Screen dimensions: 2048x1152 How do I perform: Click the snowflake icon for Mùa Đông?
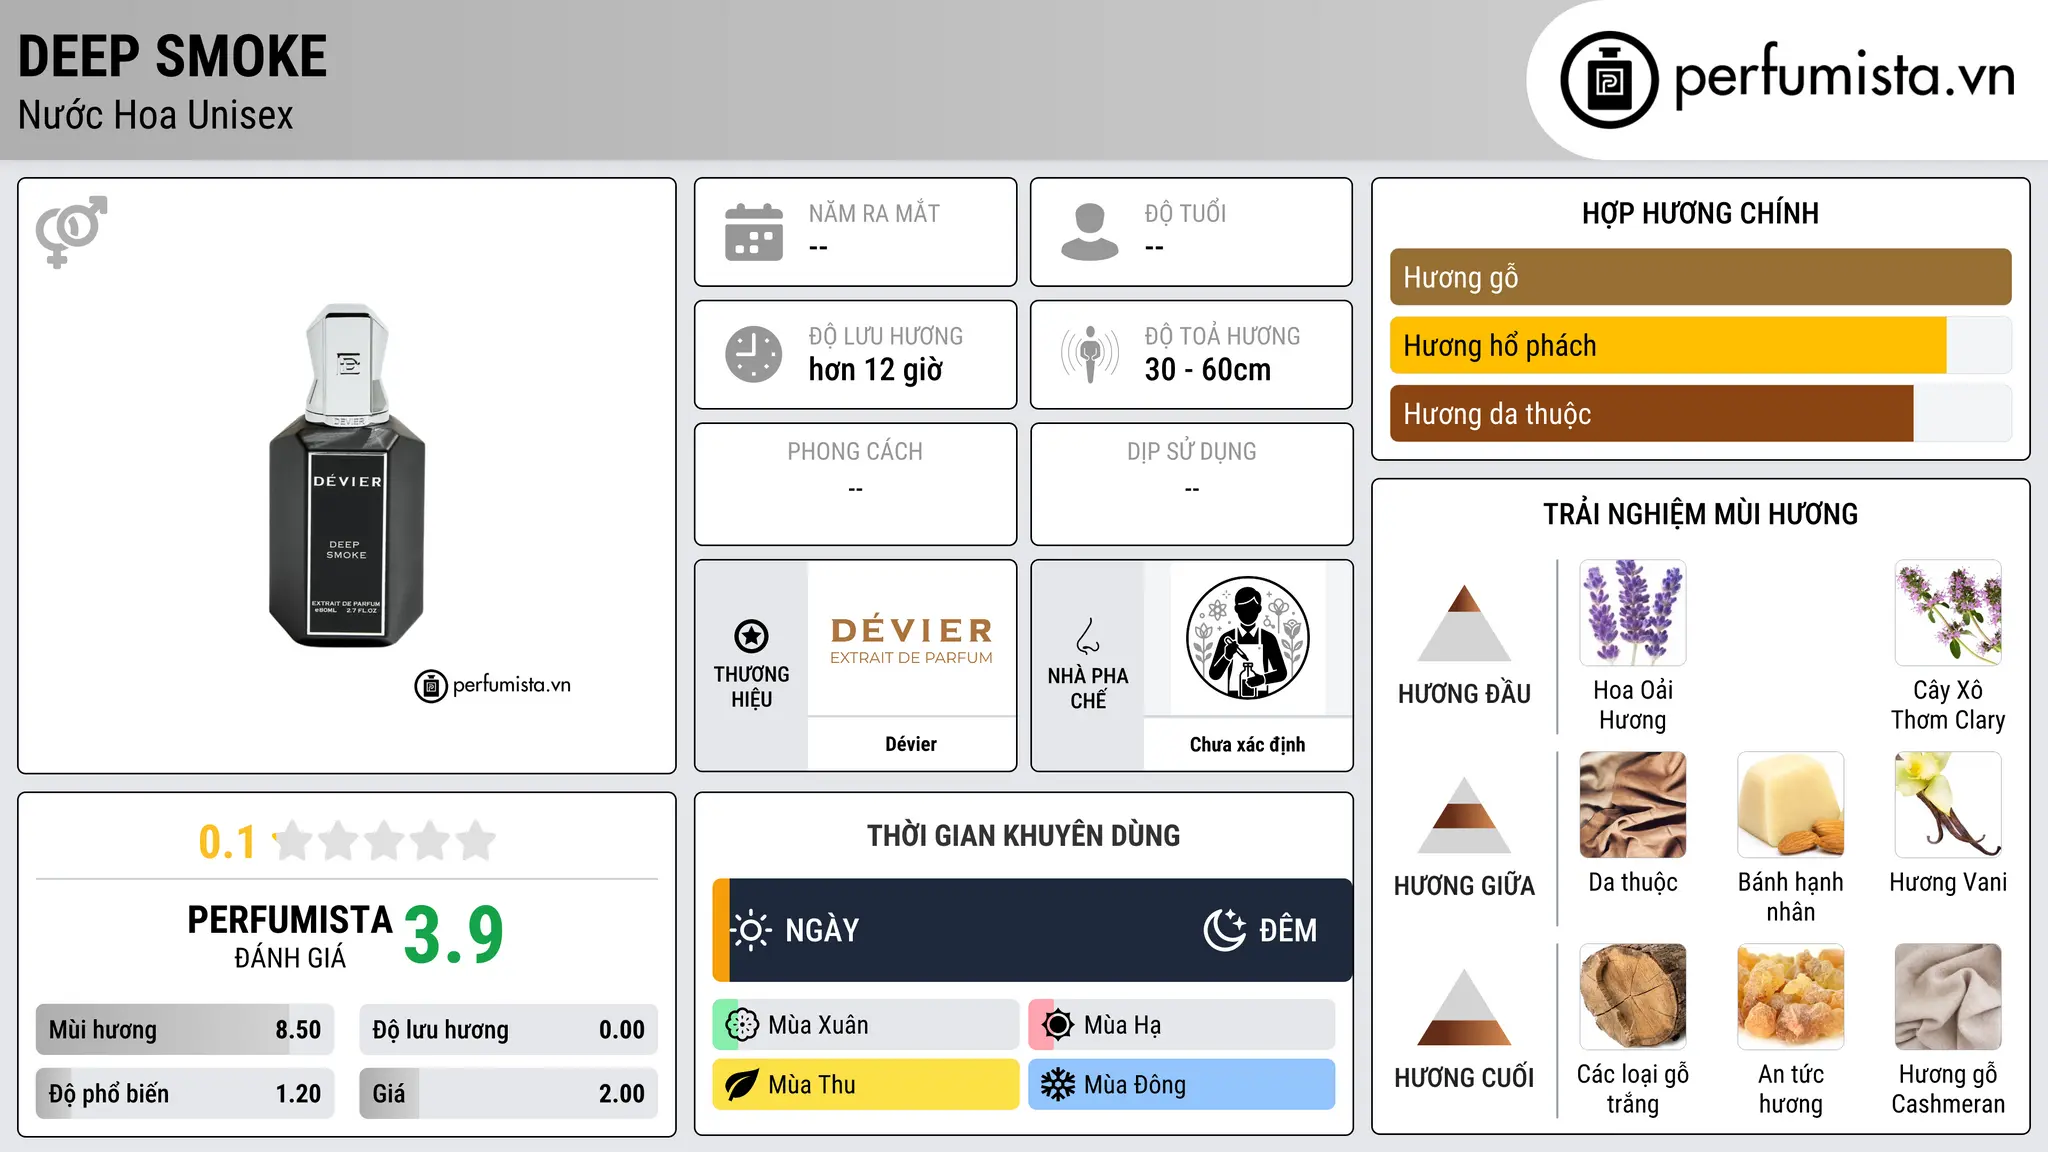pyautogui.click(x=1058, y=1085)
